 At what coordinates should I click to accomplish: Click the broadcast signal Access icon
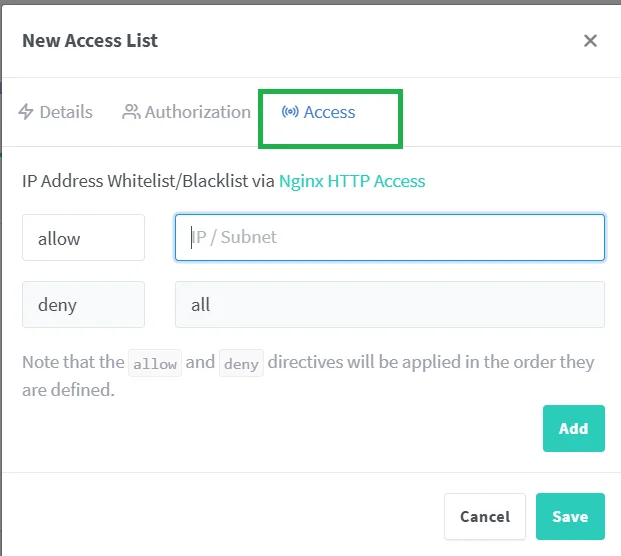pos(290,112)
